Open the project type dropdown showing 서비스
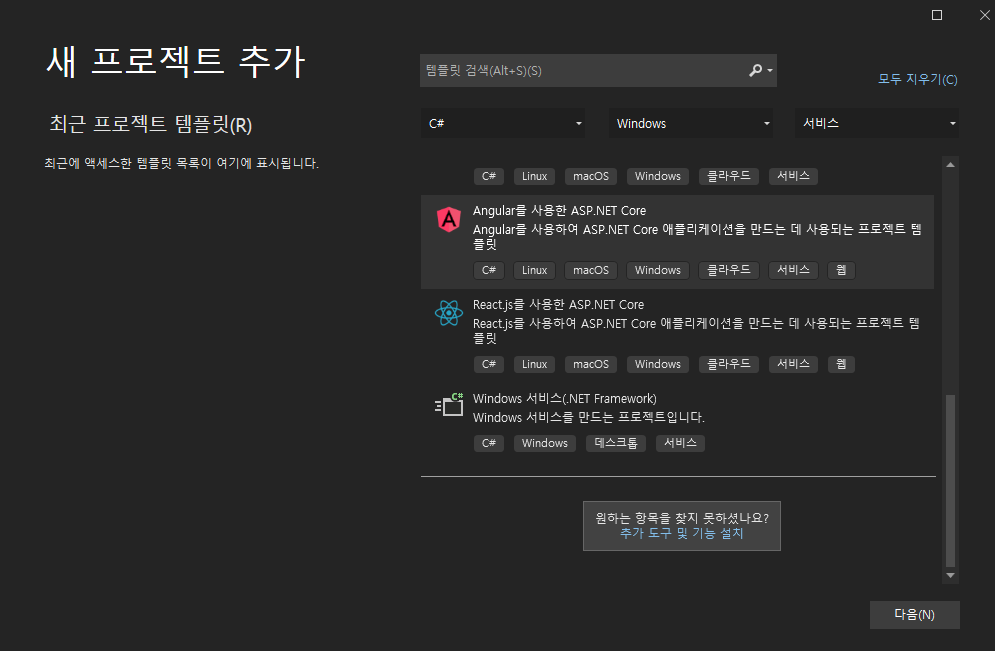This screenshot has width=995, height=651. click(877, 122)
